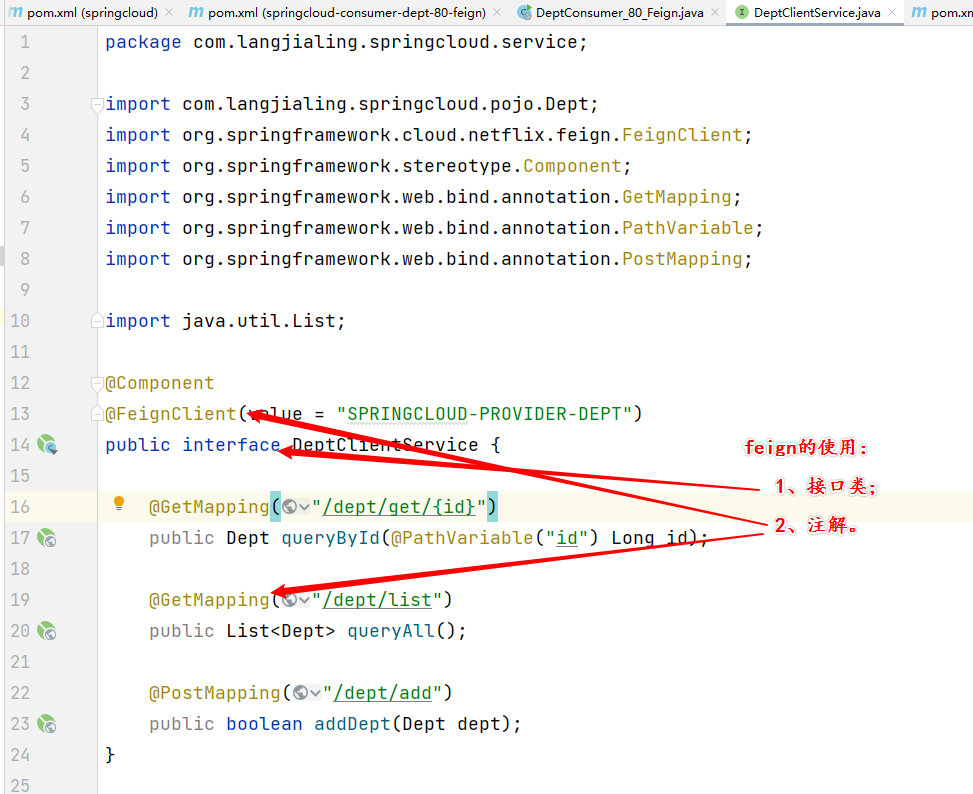Close the pom.xml (springcloud-consumer-dept-80-feign) tab

pyautogui.click(x=497, y=12)
